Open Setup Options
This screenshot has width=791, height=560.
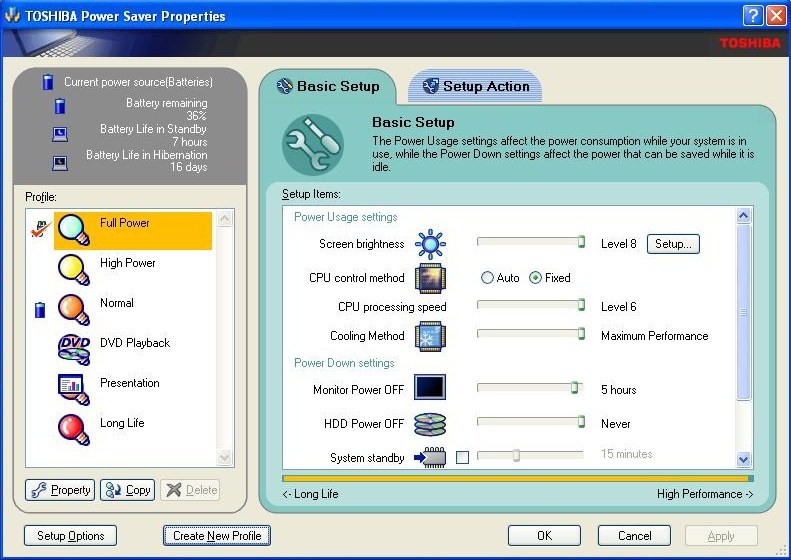click(x=71, y=536)
